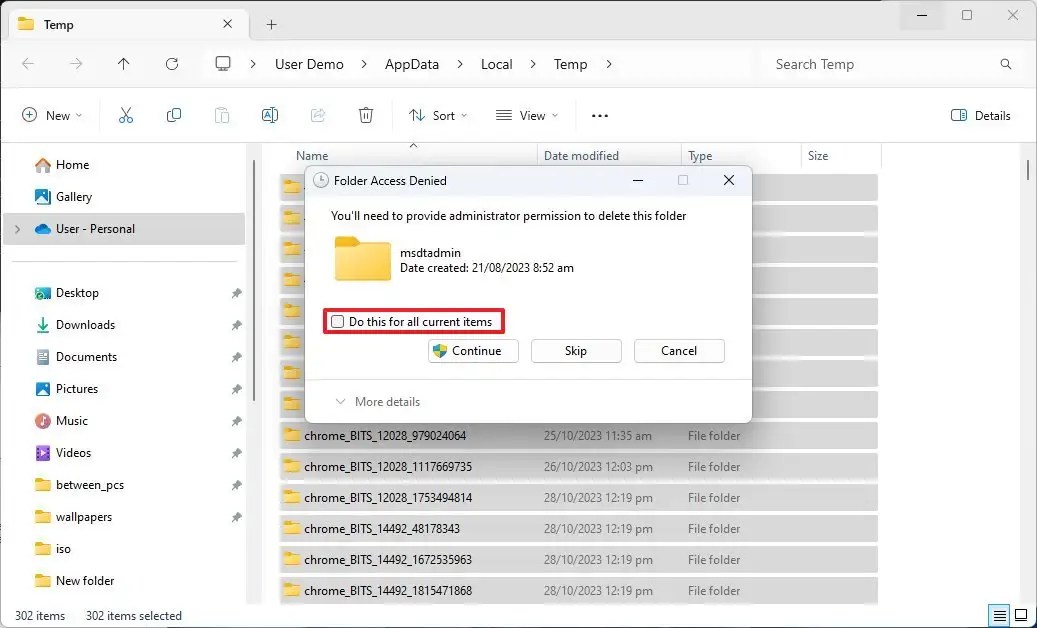Click the Copy icon on the command bar
The image size is (1037, 628).
[x=173, y=115]
